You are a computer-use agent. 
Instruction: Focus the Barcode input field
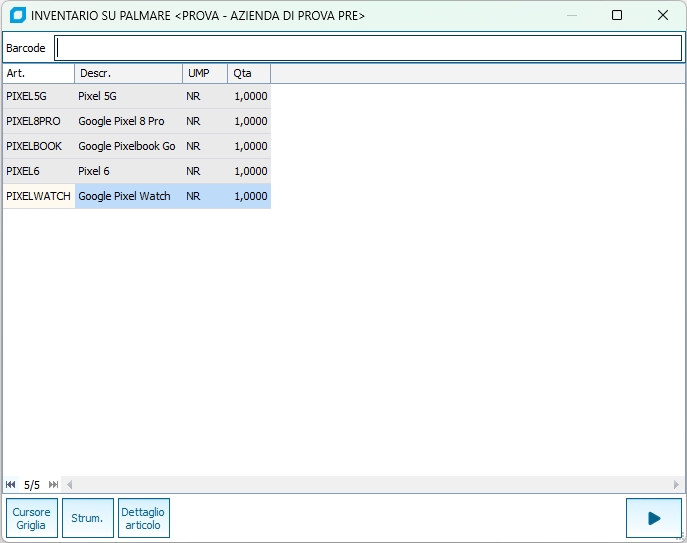point(368,48)
